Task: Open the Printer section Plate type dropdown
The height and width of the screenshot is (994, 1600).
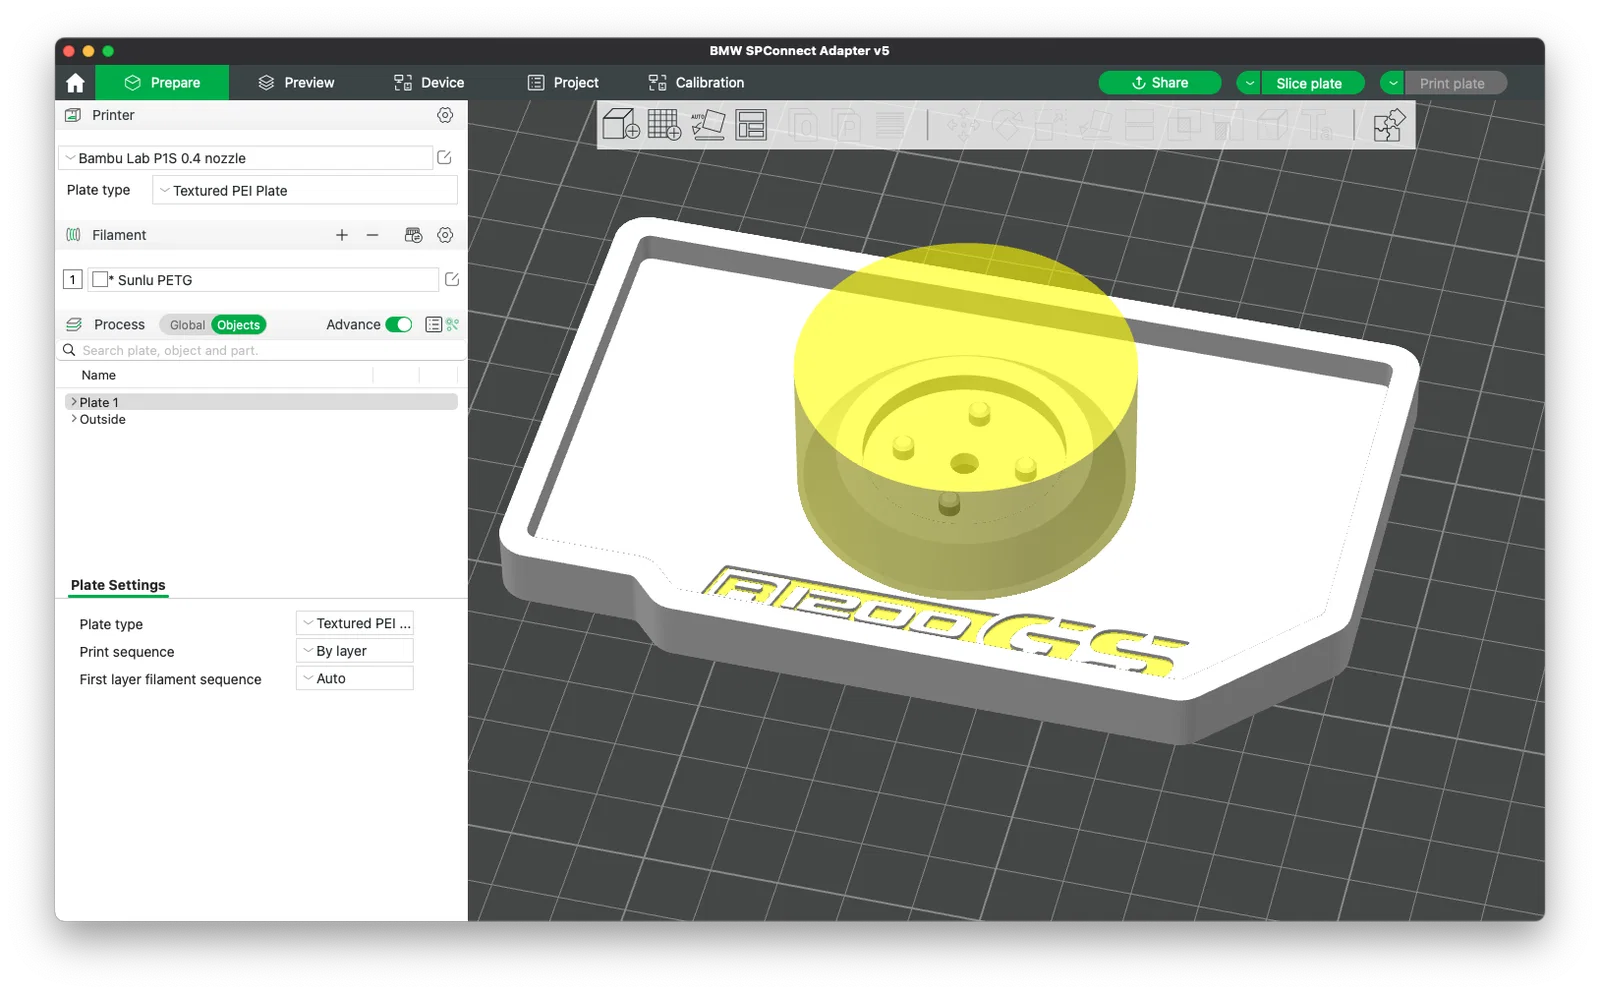Action: [305, 190]
